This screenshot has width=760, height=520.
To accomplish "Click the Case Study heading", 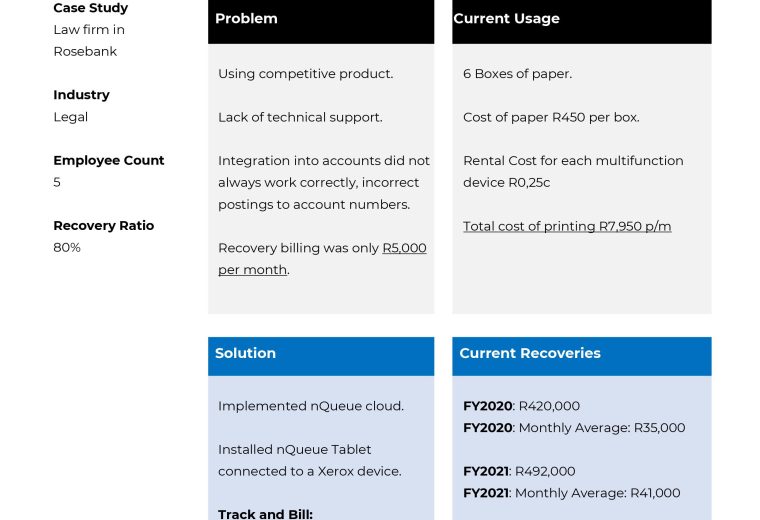I will [90, 8].
